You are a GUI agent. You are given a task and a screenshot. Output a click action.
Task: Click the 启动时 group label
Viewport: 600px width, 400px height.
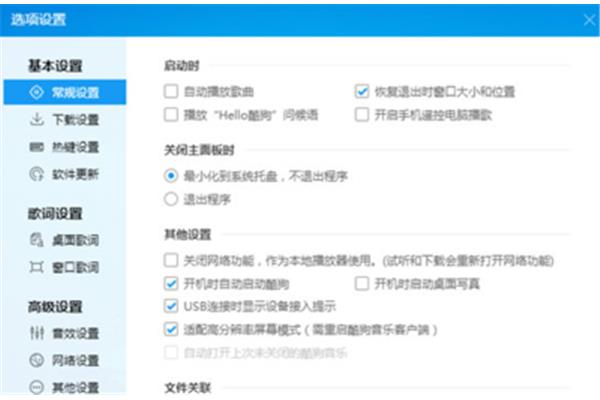(x=182, y=65)
